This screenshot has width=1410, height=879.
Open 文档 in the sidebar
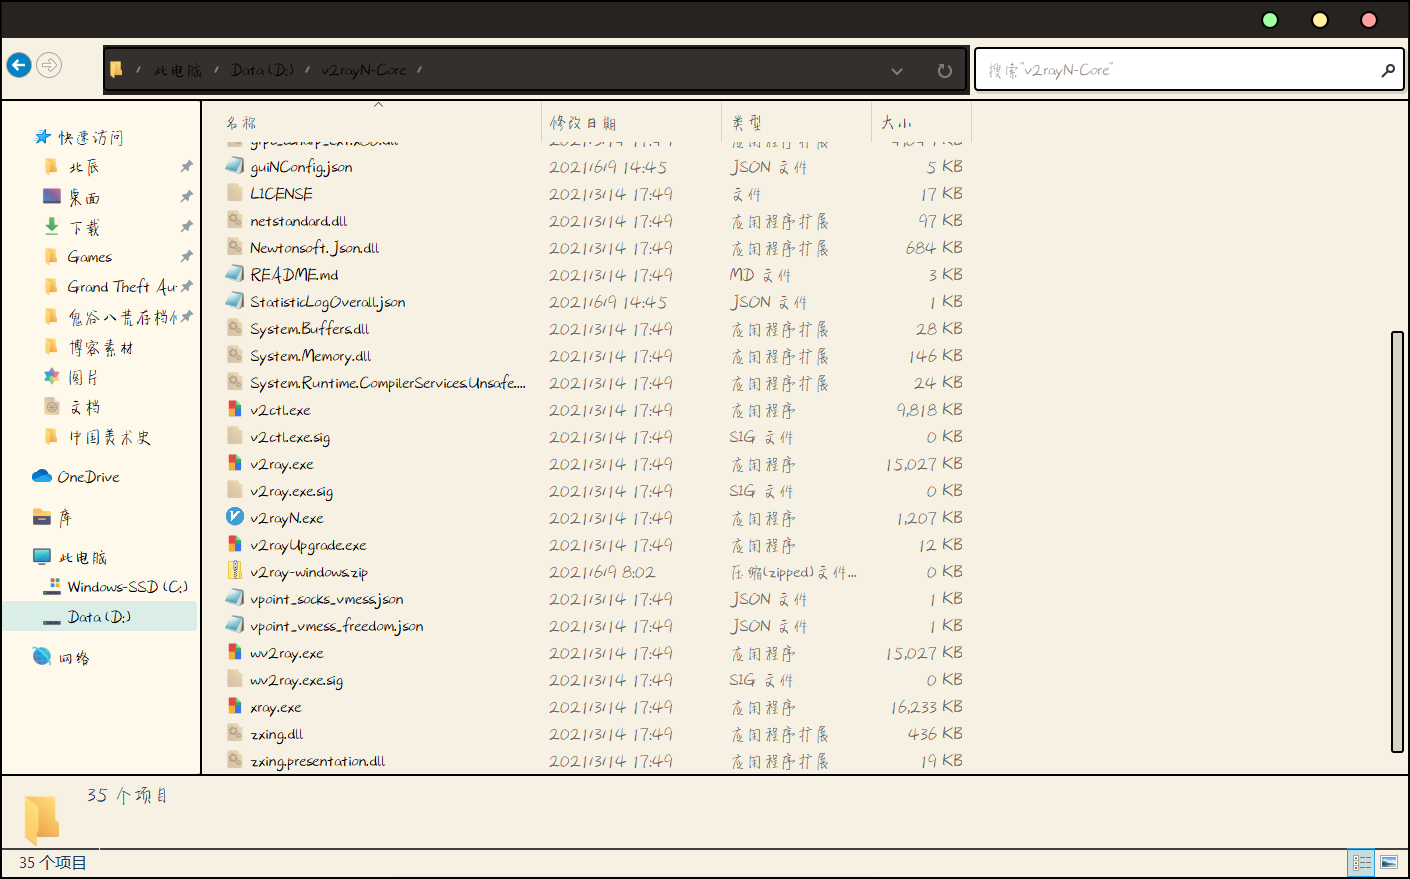pos(84,407)
